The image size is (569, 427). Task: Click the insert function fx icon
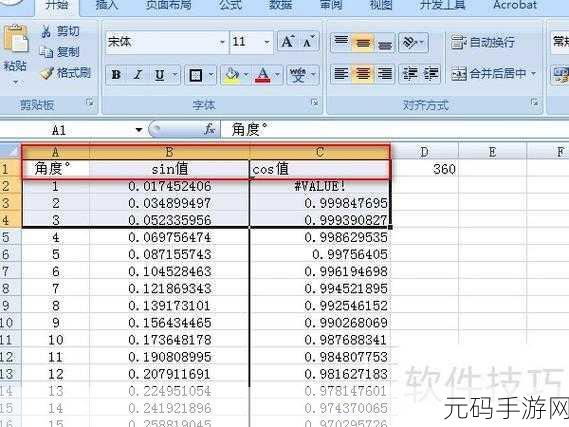pos(209,129)
